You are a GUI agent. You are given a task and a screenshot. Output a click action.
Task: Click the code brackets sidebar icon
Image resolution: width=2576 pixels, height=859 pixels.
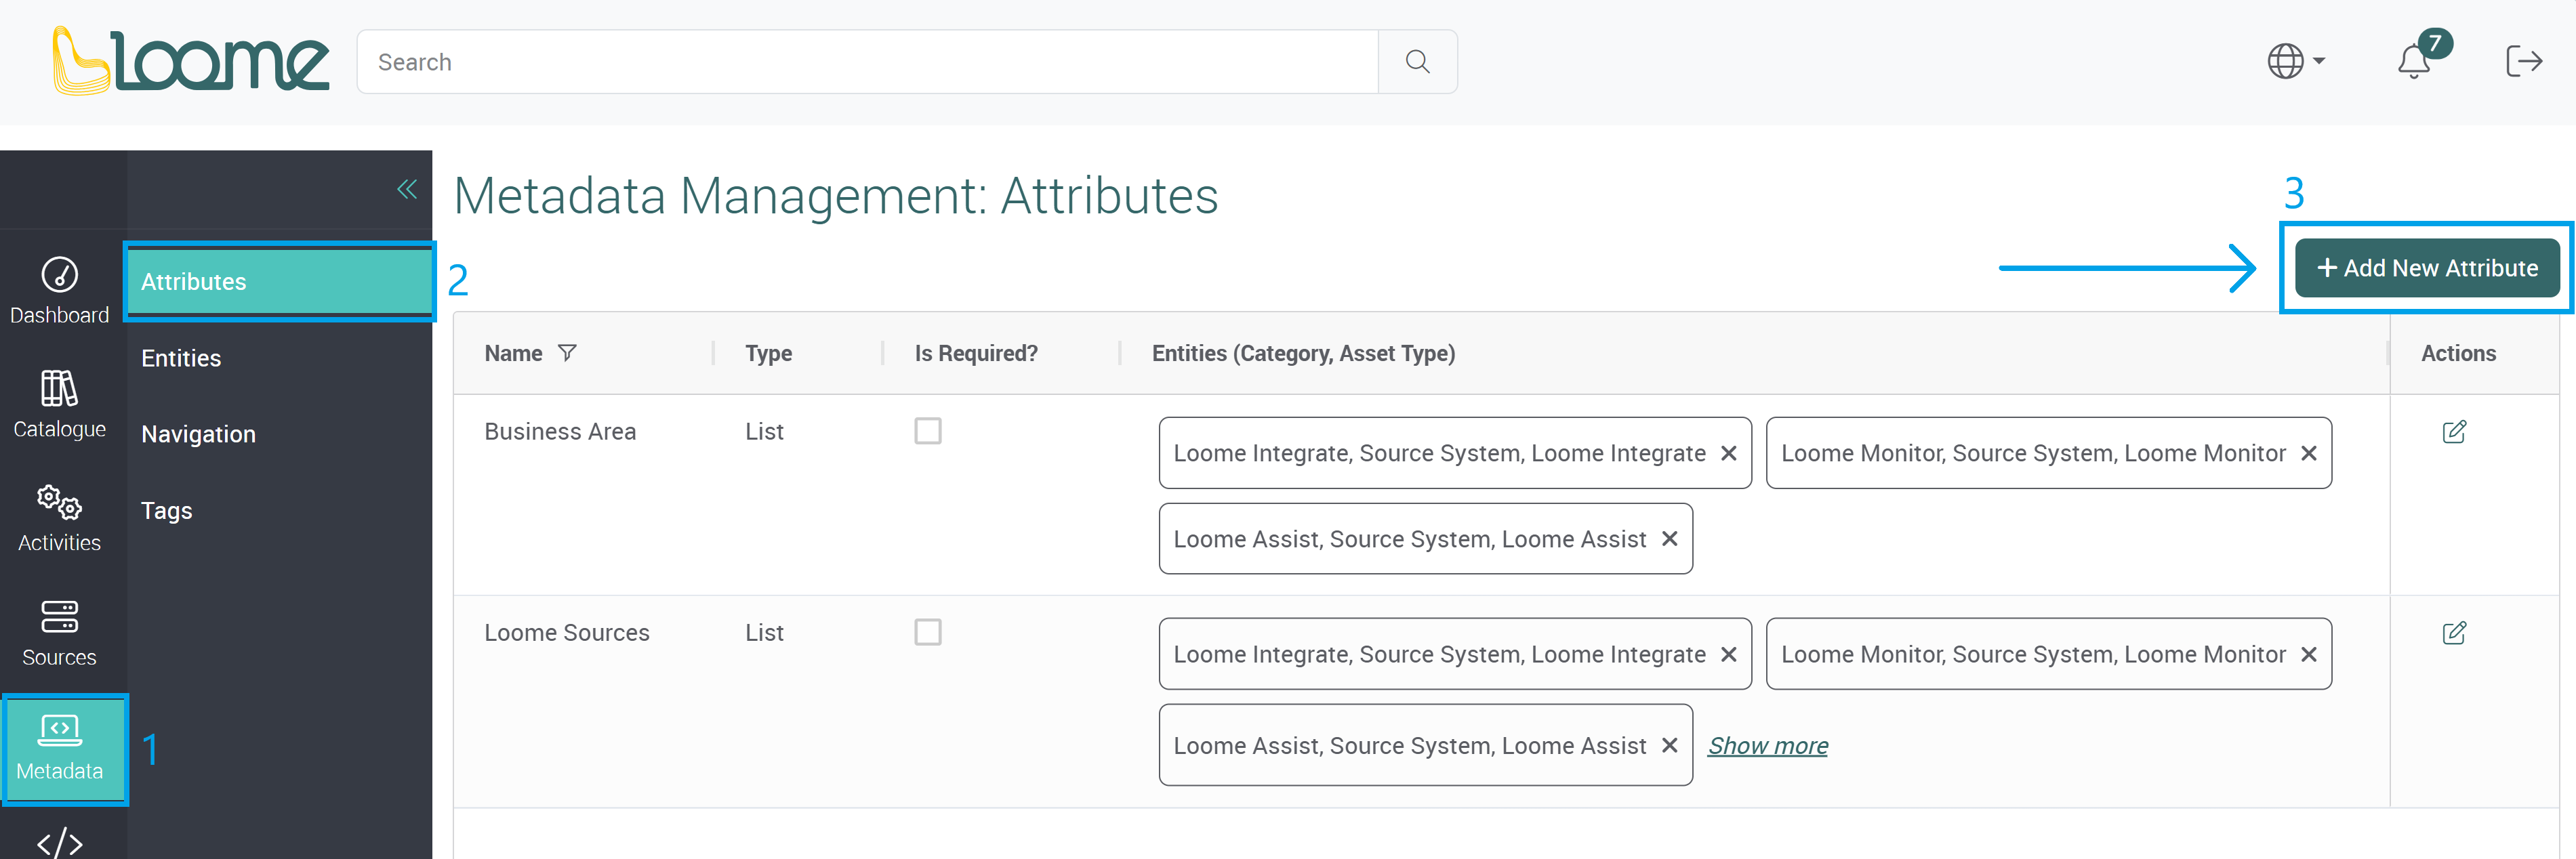tap(59, 842)
